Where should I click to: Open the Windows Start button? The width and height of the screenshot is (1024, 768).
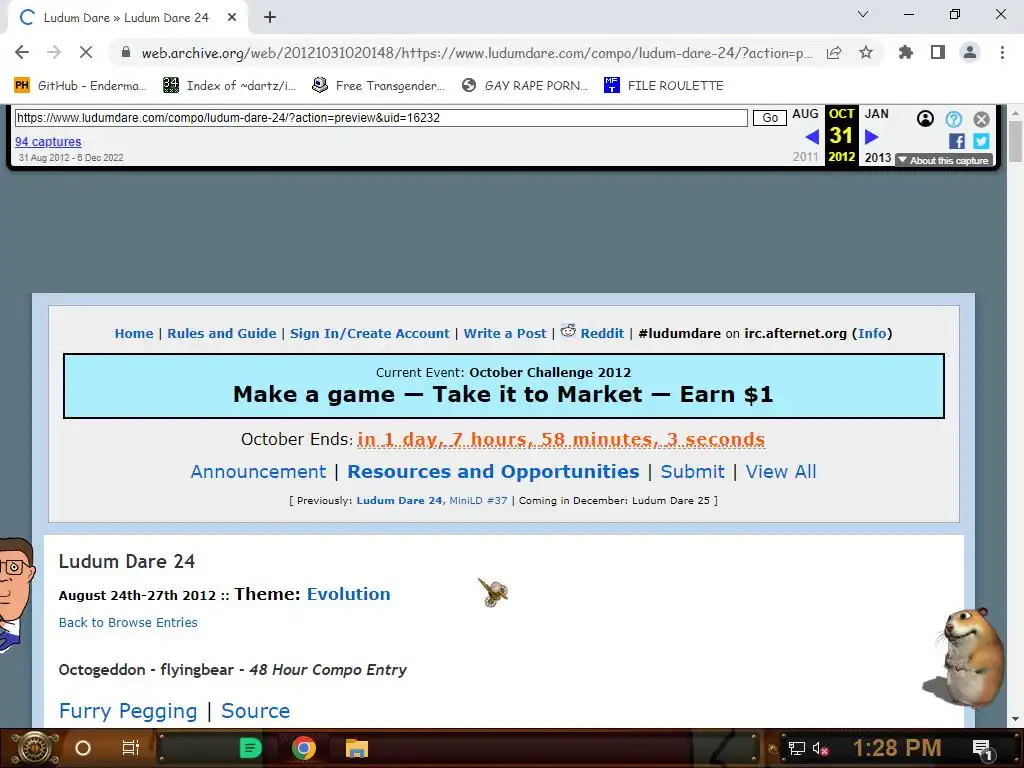pyautogui.click(x=35, y=748)
